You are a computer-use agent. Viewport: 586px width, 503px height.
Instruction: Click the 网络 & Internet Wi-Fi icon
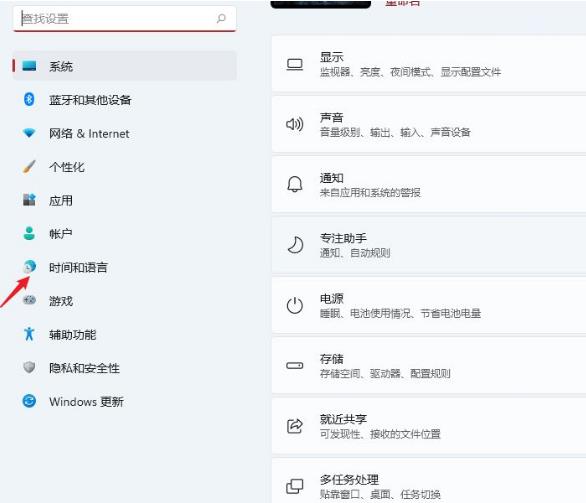tap(29, 133)
